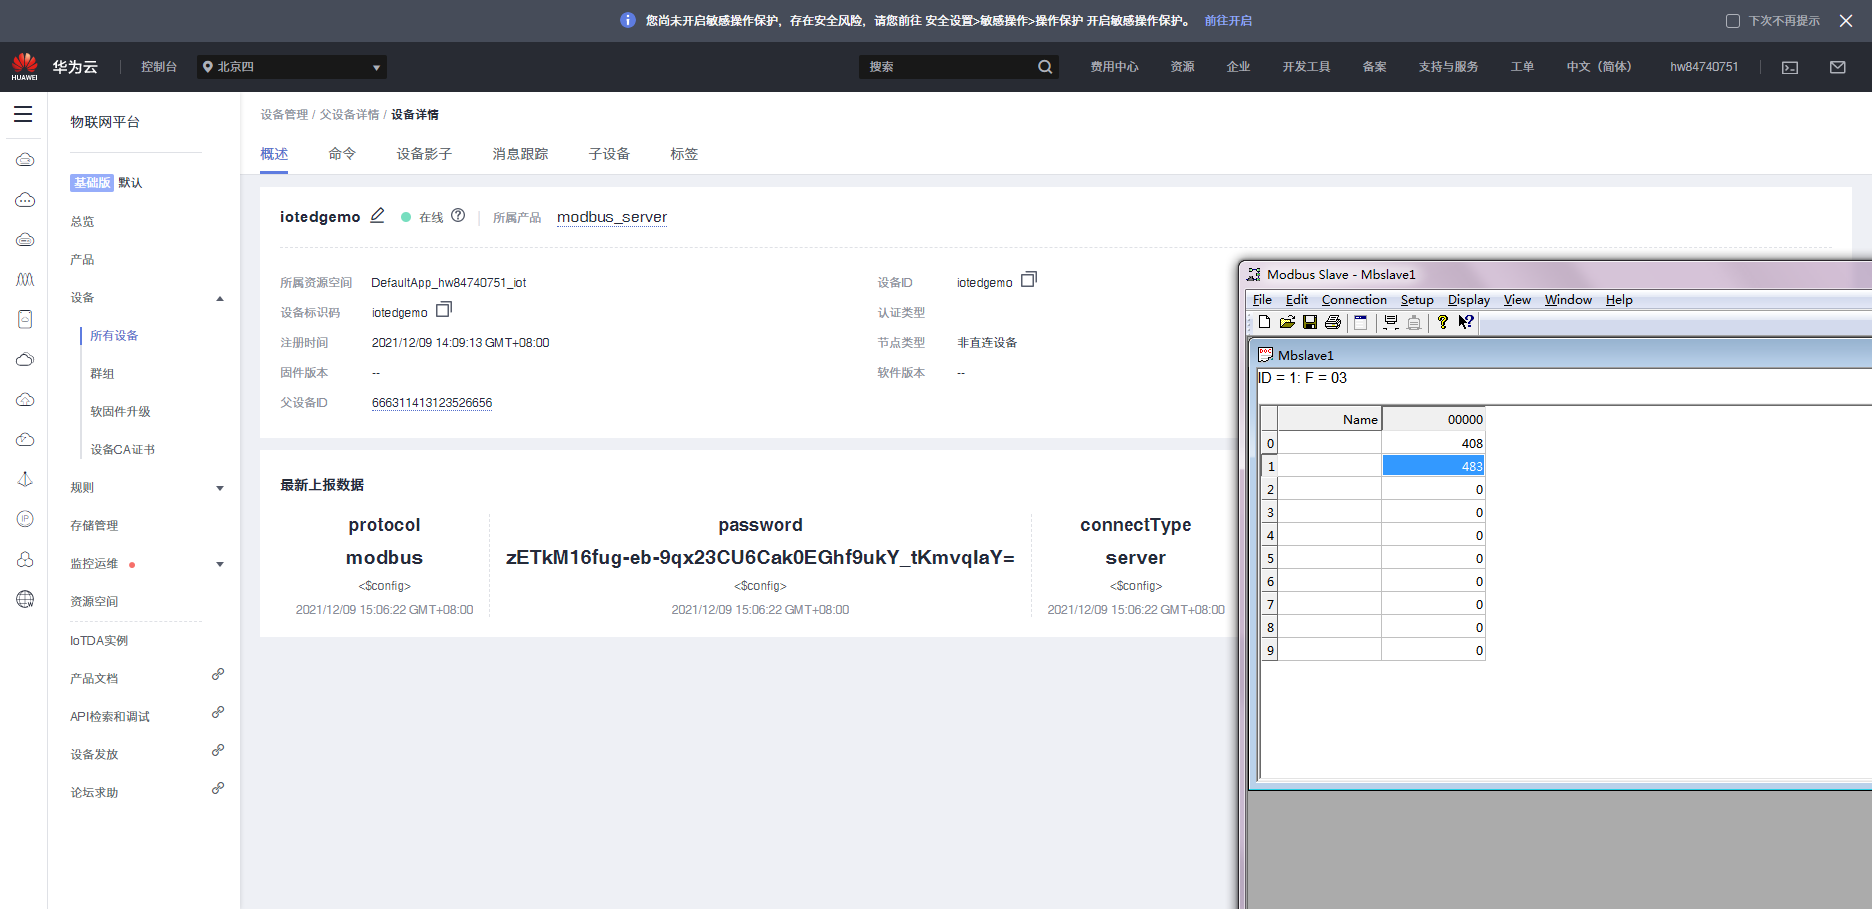Open 控制台 in the header
This screenshot has width=1872, height=909.
(x=159, y=67)
